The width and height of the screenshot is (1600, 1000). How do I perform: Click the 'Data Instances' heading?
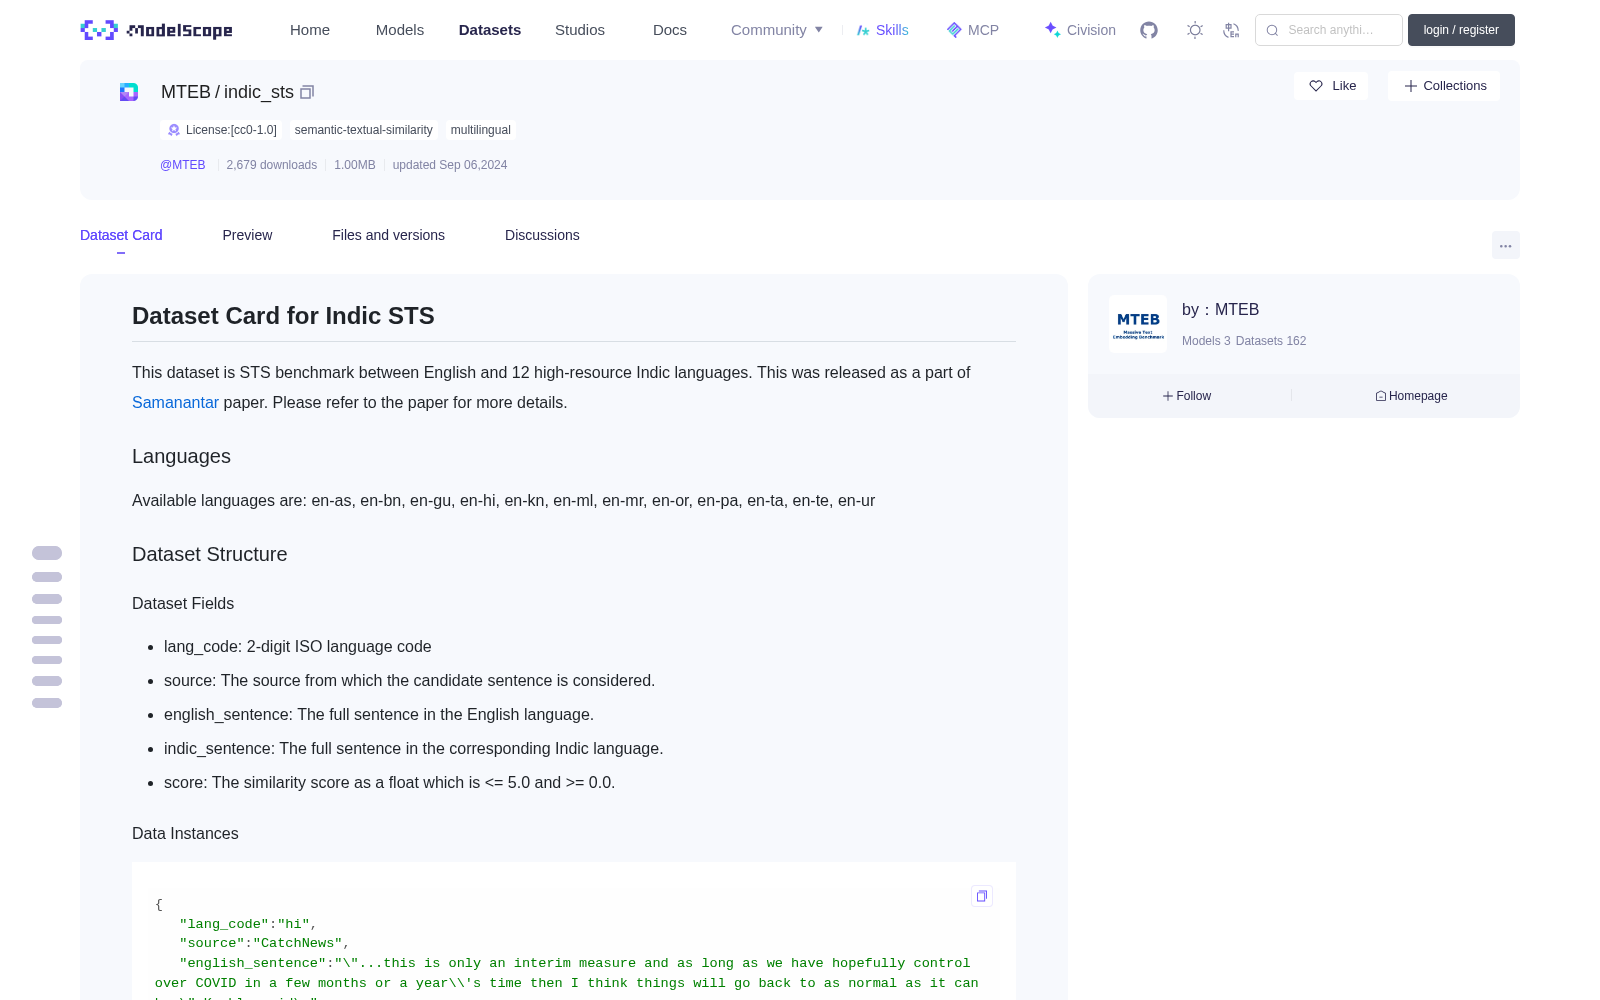pyautogui.click(x=185, y=834)
